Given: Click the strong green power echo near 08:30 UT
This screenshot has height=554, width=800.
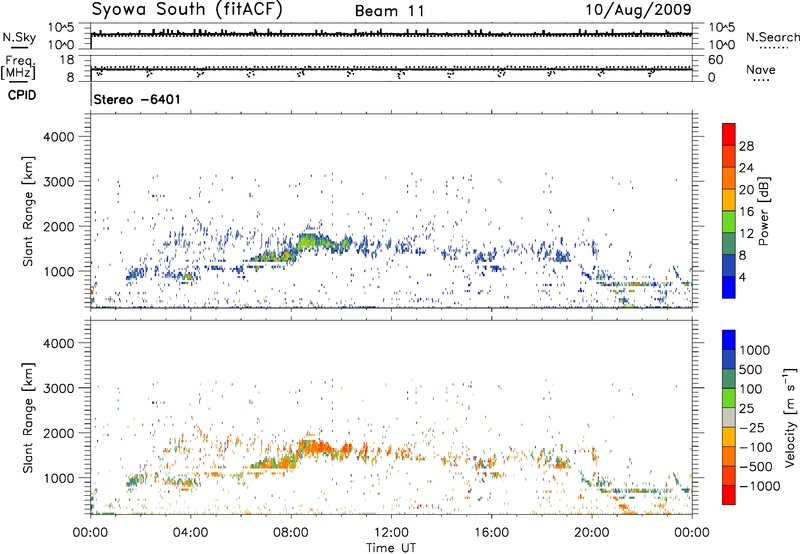Looking at the screenshot, I should point(309,242).
